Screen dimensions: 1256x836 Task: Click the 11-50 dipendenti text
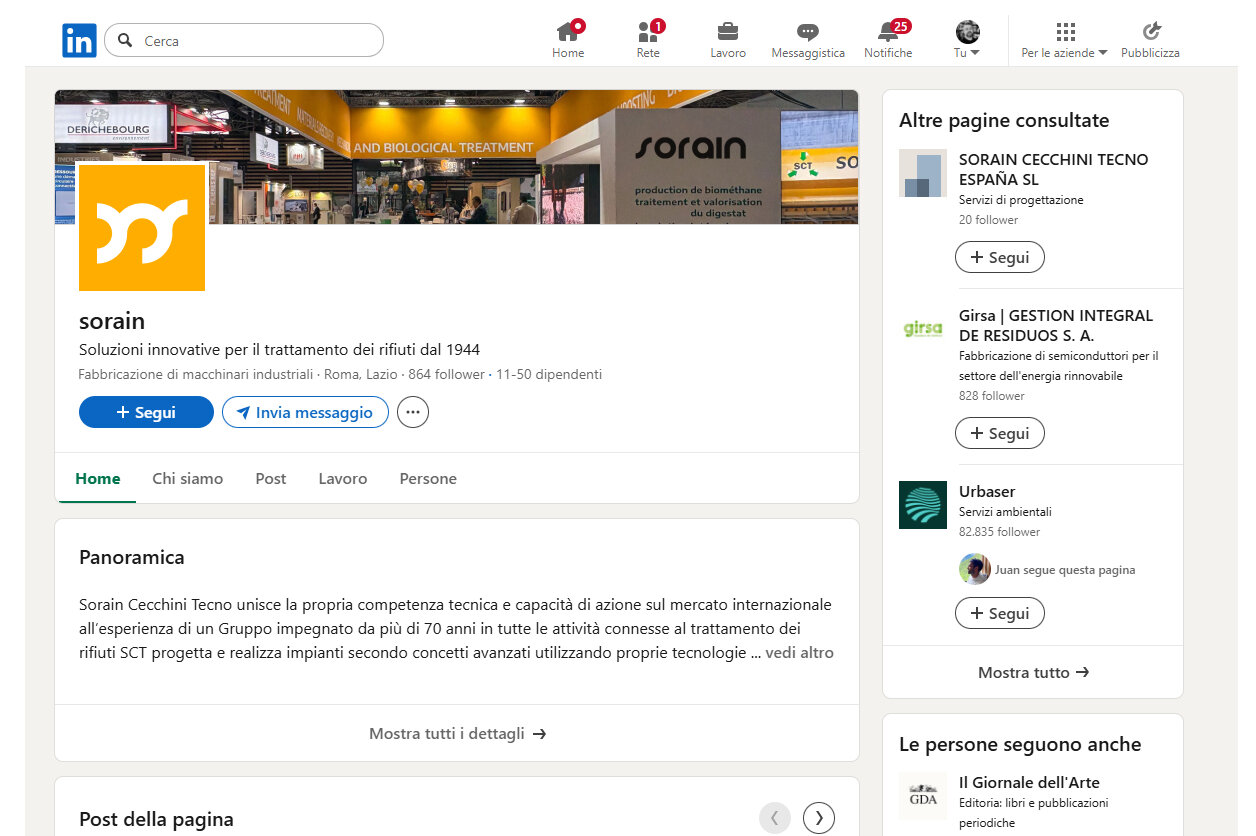(549, 374)
